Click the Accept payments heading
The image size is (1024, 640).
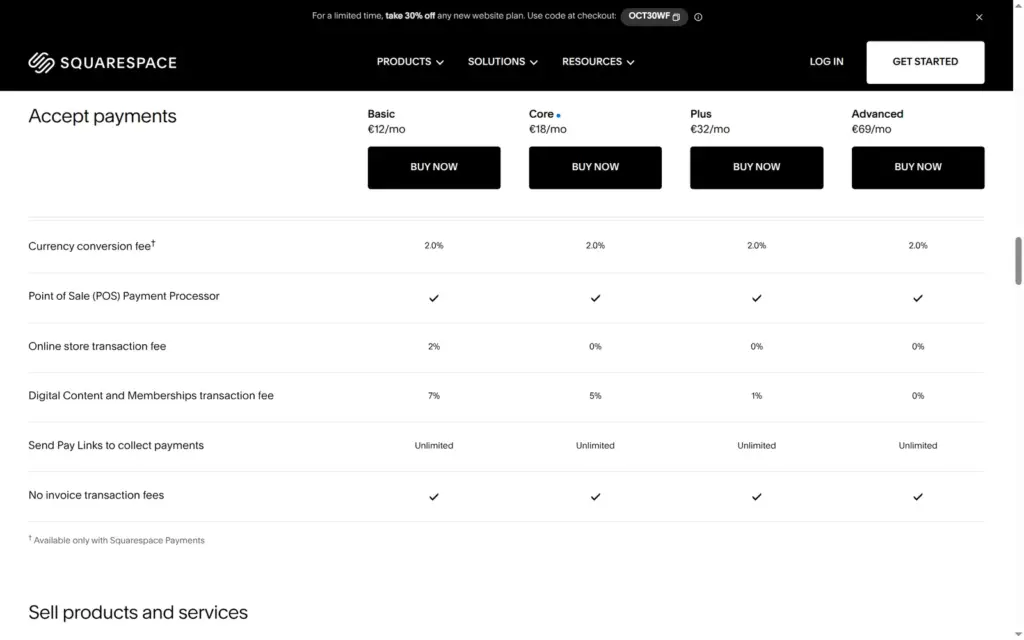[103, 116]
